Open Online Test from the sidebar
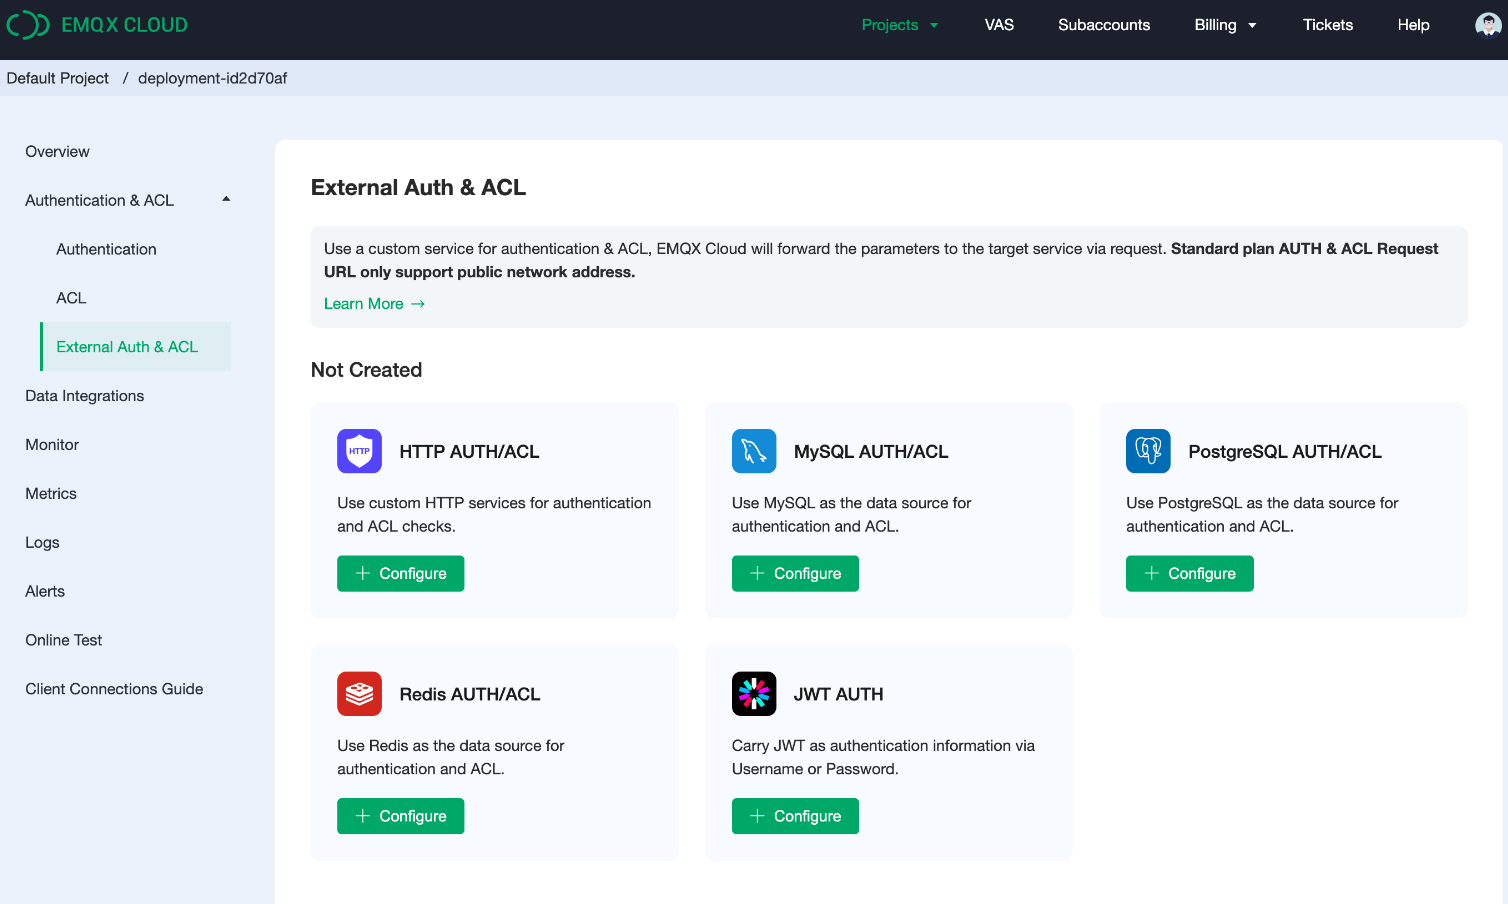 [x=64, y=640]
